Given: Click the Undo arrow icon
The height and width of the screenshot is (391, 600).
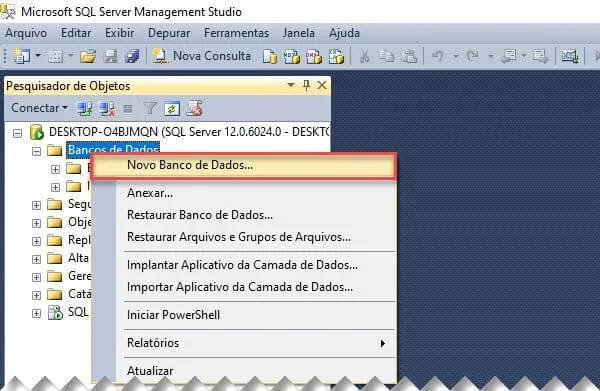Looking at the screenshot, I should coord(437,56).
